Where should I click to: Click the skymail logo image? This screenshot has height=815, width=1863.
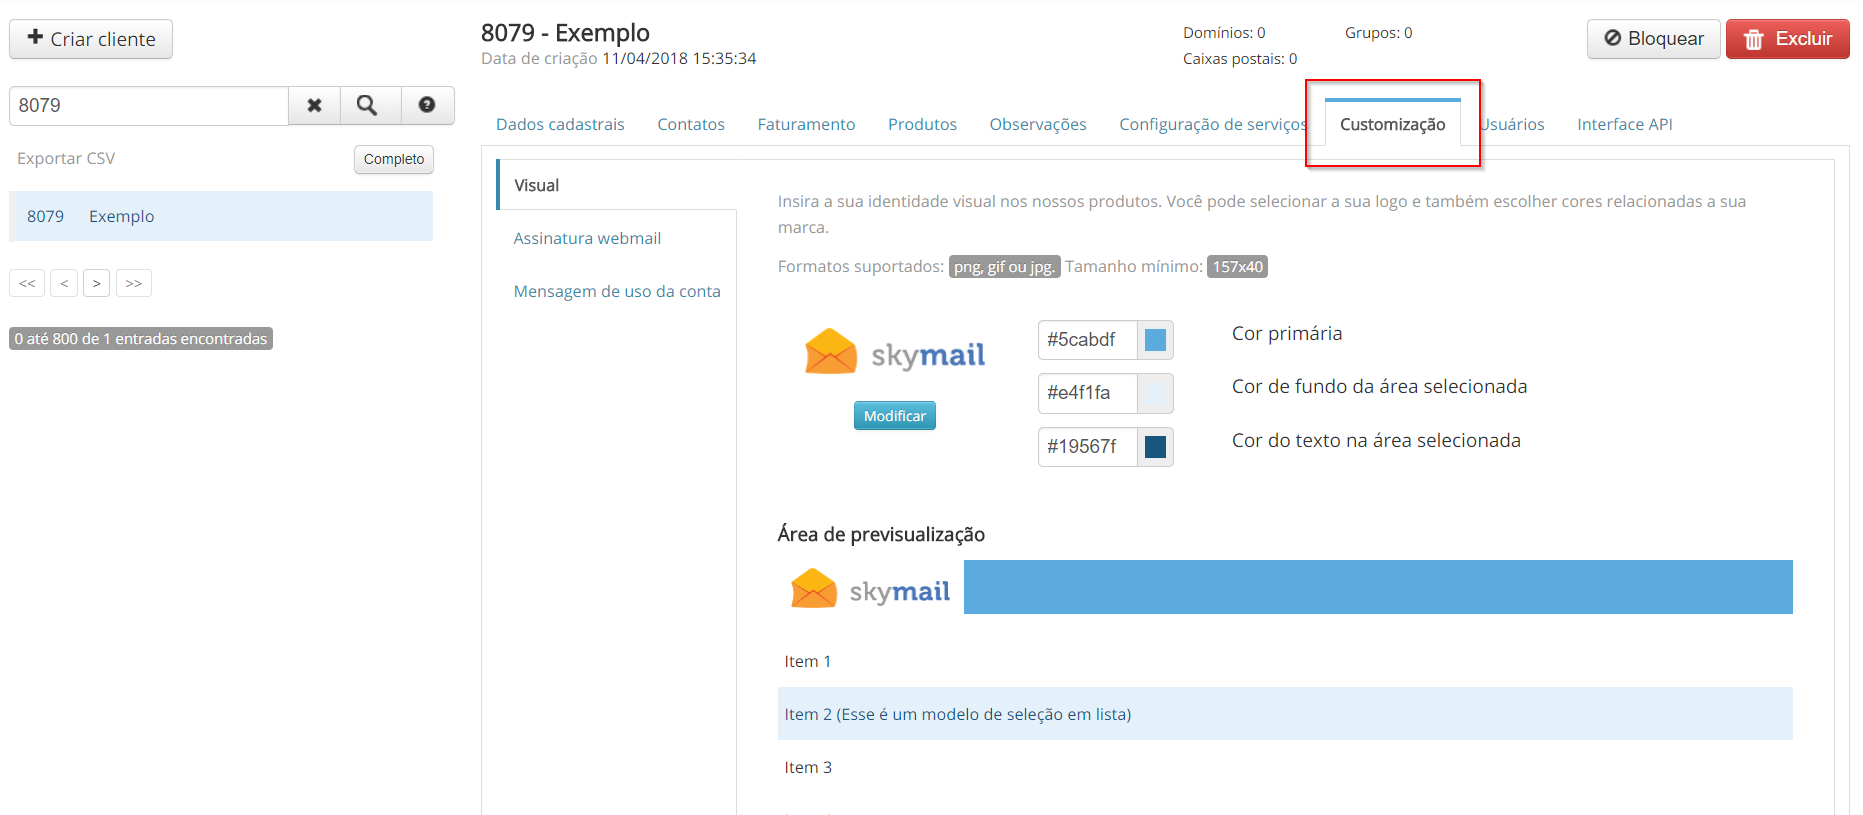[895, 353]
